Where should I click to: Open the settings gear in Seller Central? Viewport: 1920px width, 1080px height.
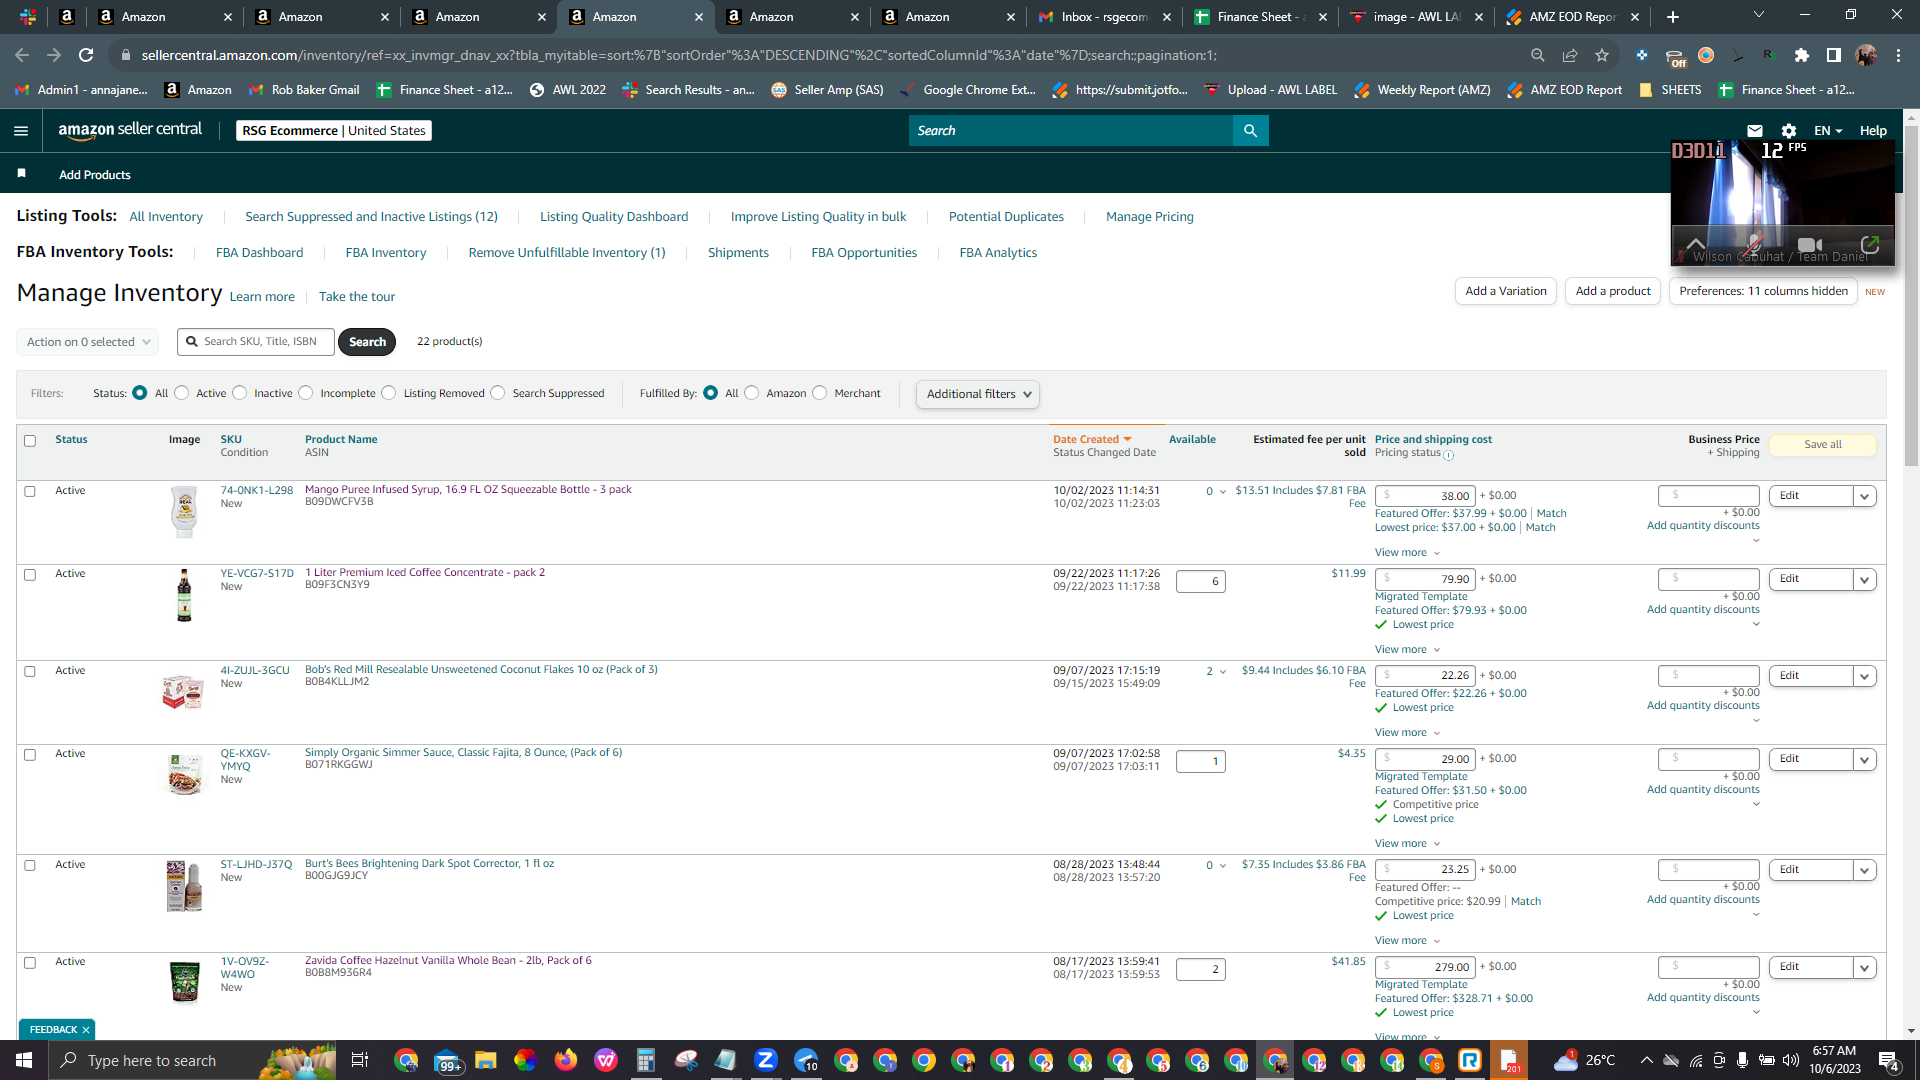tap(1789, 131)
